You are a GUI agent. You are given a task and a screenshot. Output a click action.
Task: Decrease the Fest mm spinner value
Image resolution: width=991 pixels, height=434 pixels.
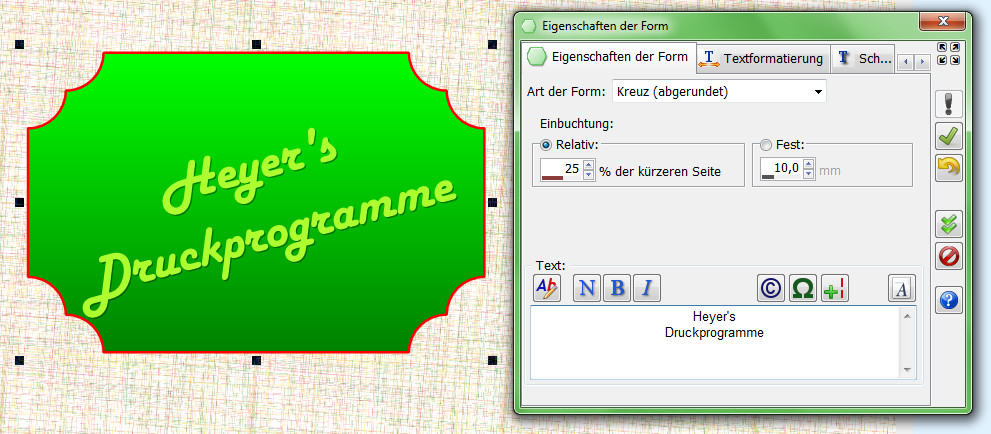point(809,174)
